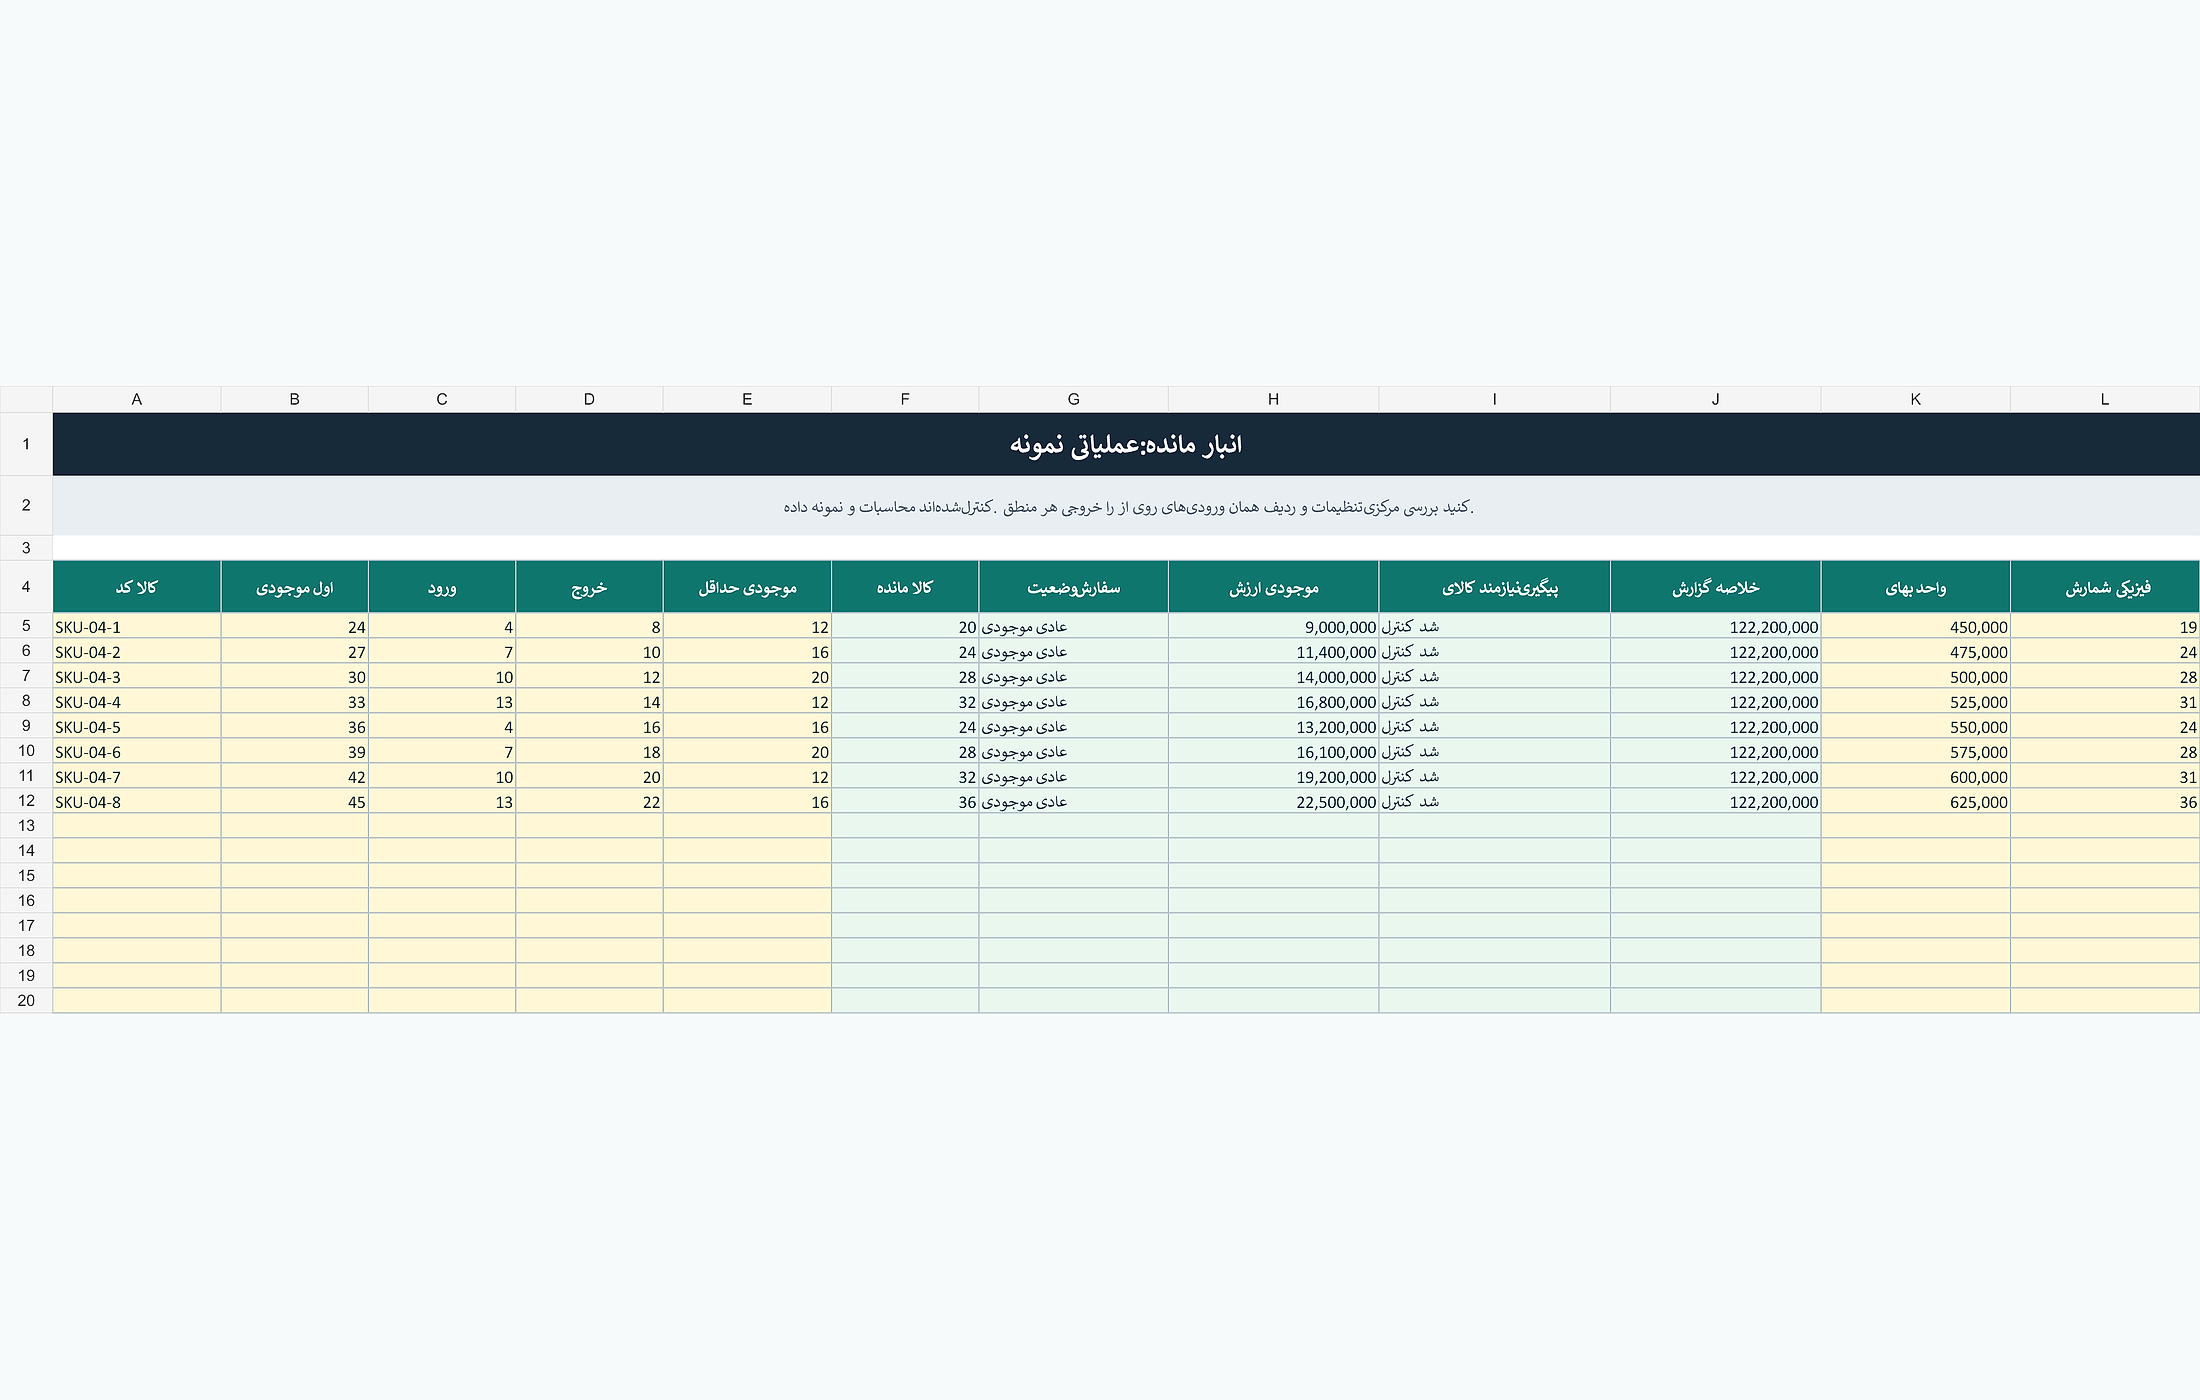Select cell with value 9,000,000
This screenshot has width=2200, height=1400.
pyautogui.click(x=1273, y=627)
